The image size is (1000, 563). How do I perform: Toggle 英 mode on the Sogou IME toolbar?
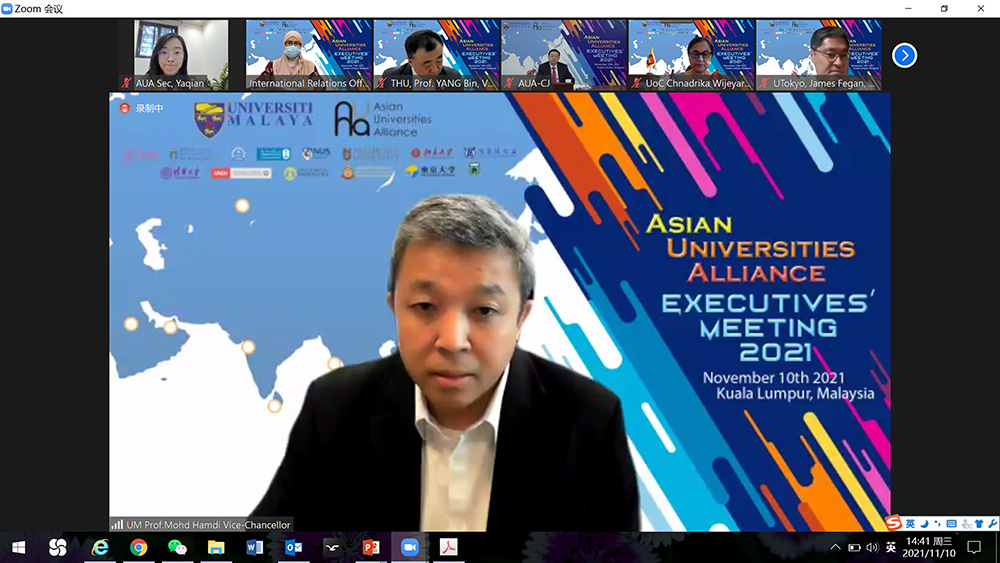click(910, 523)
